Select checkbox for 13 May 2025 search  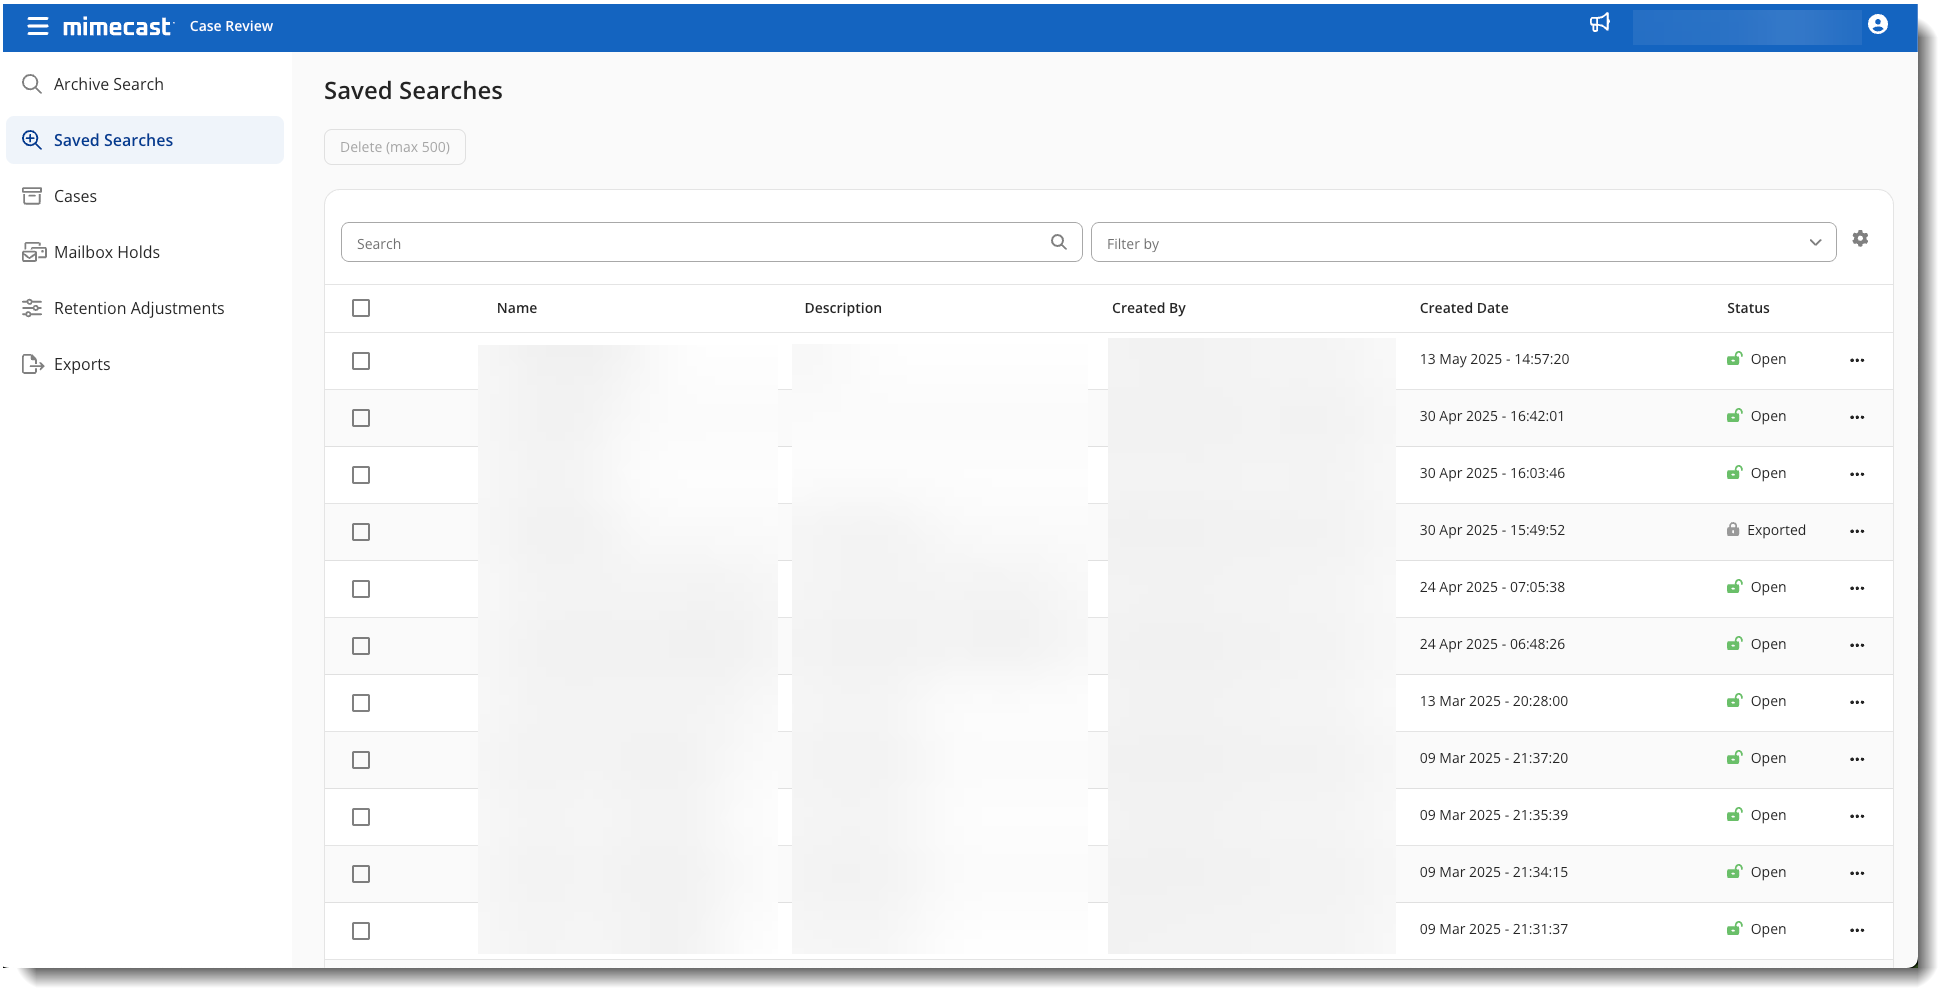tap(361, 361)
